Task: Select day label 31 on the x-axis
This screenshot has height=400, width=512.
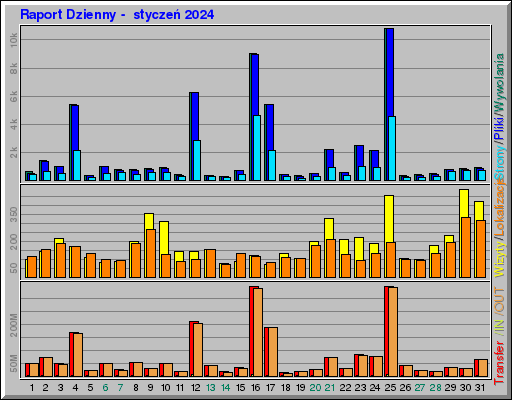Action: [x=480, y=388]
